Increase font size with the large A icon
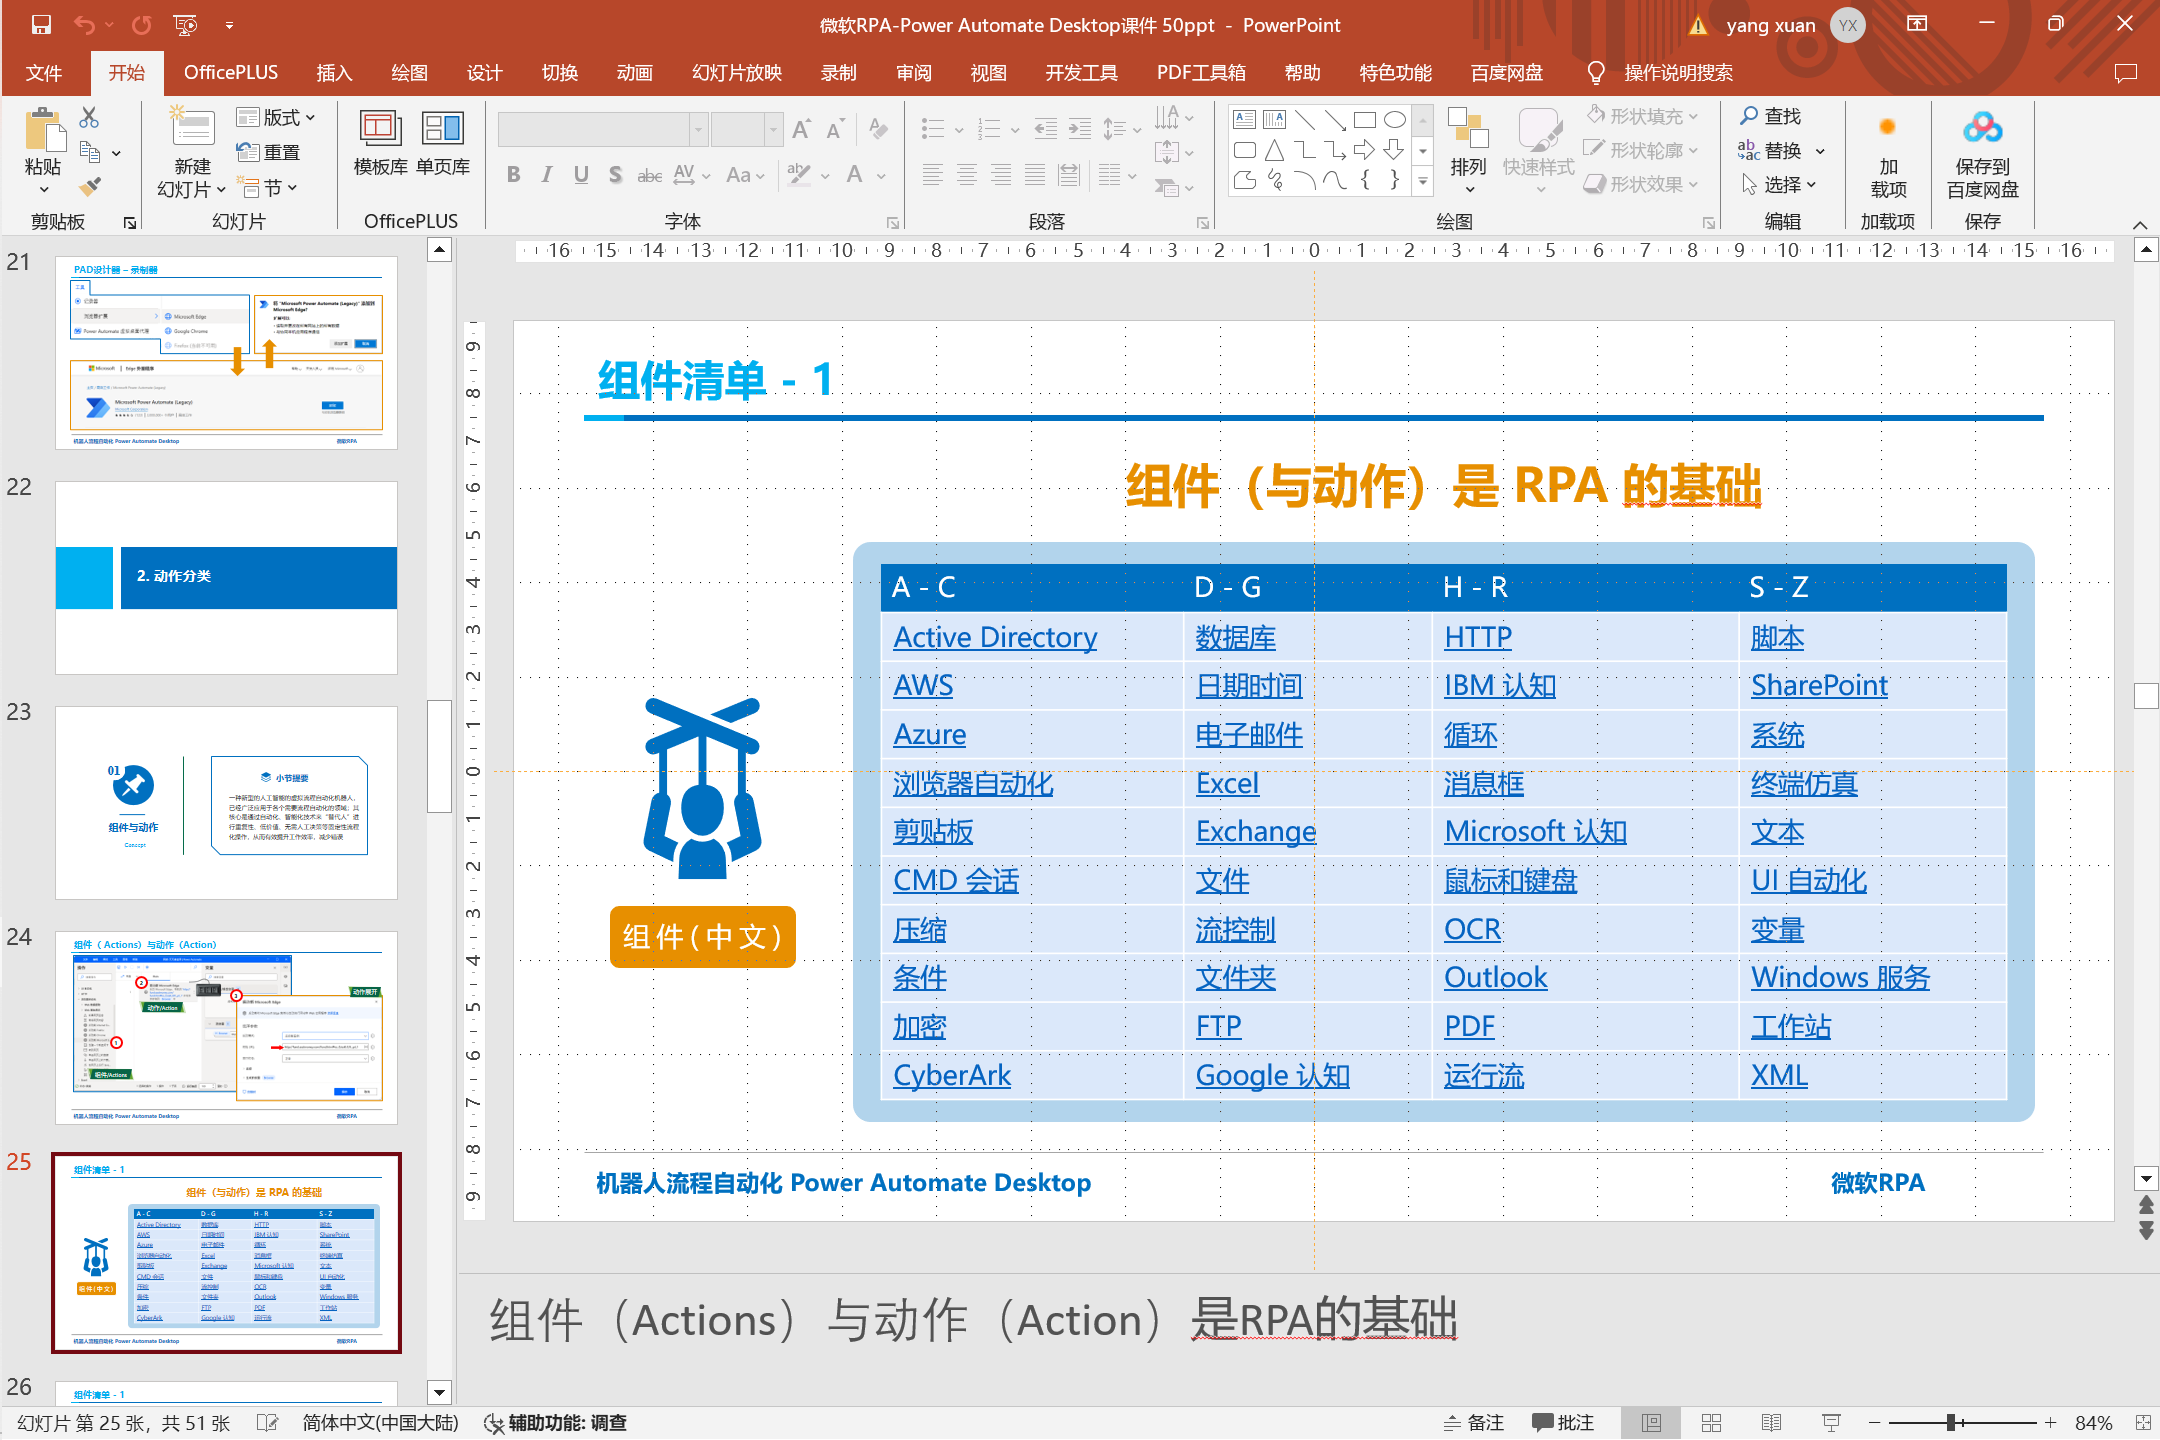2160x1440 pixels. pyautogui.click(x=801, y=129)
